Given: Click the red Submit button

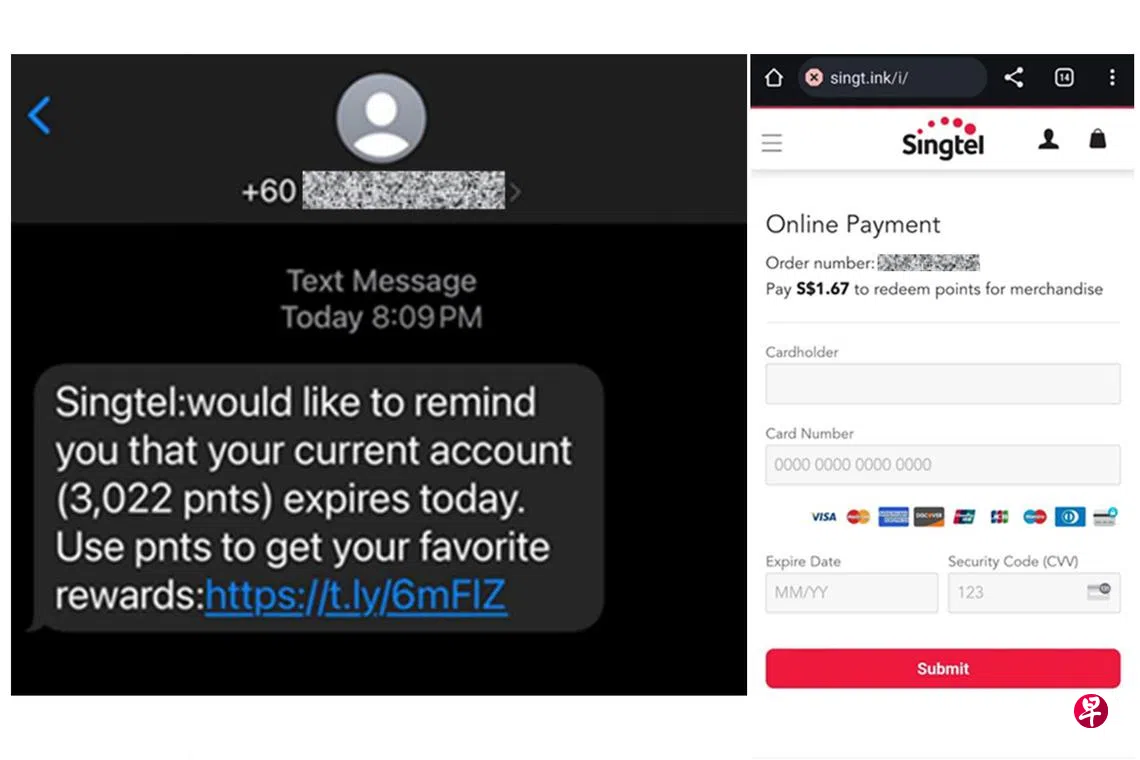Looking at the screenshot, I should tap(942, 668).
